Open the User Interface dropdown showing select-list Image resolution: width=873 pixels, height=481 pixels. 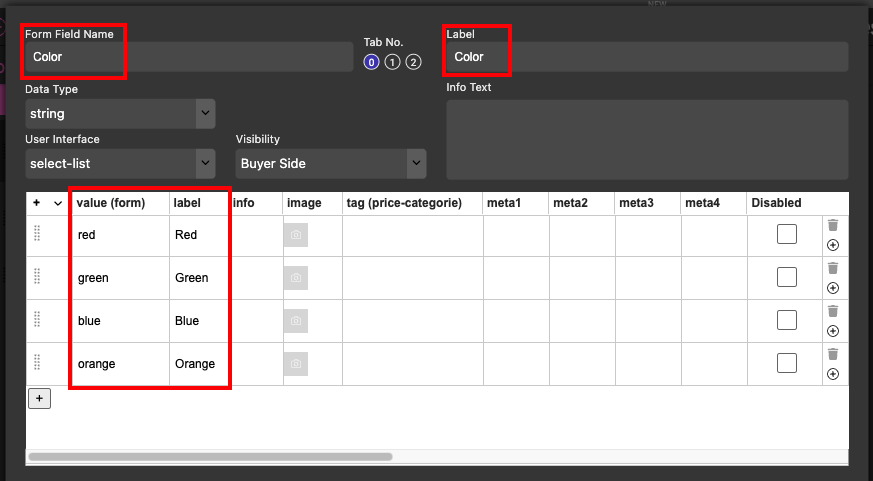[x=120, y=164]
